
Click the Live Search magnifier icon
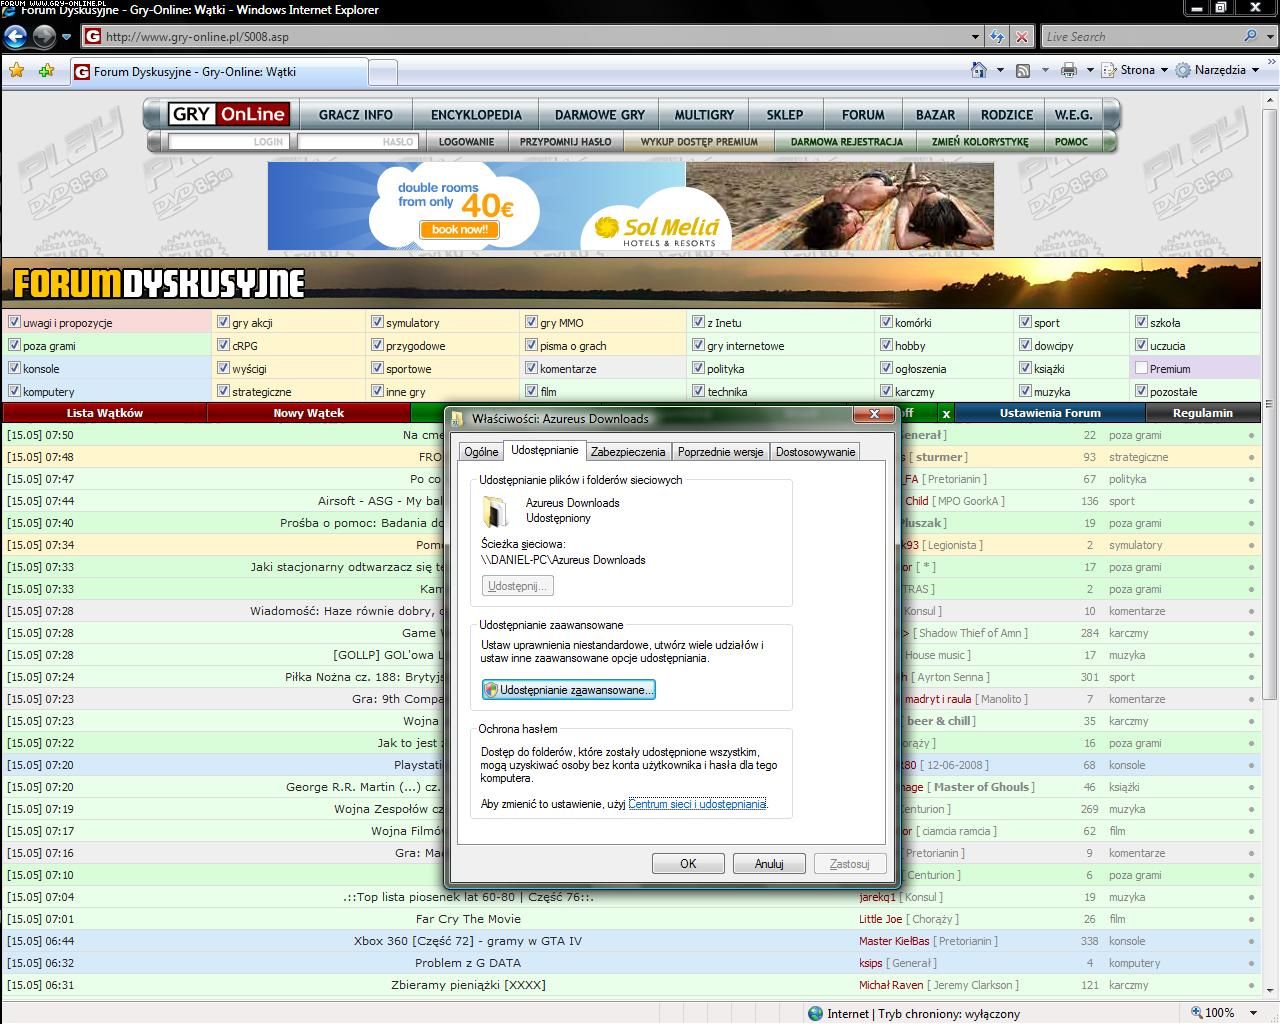point(1250,37)
